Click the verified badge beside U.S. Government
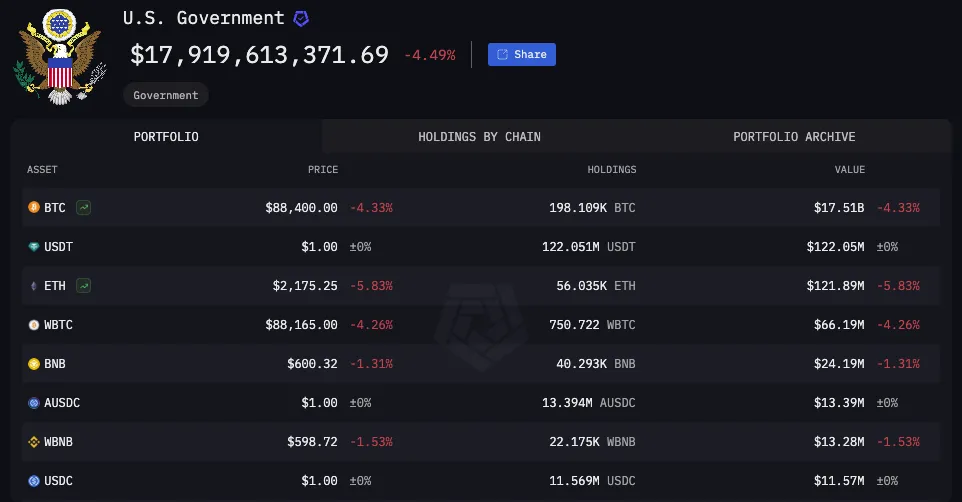Screen dimensions: 962x502 click(x=301, y=19)
